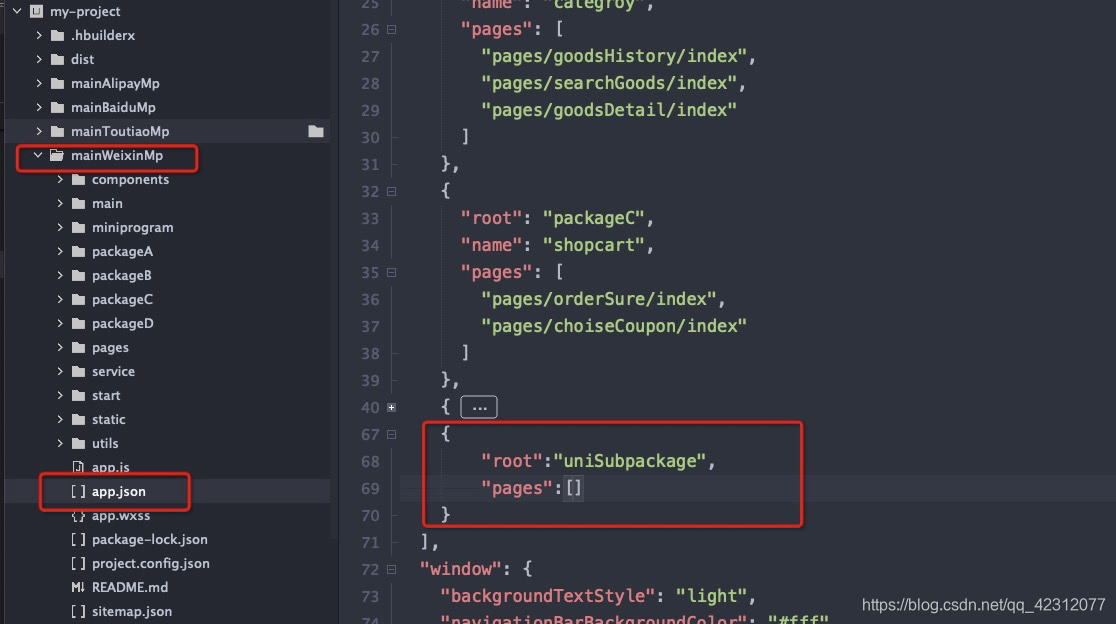Screen dimensions: 1116x624
Task: Fold the window object at line 72
Action: click(x=391, y=569)
